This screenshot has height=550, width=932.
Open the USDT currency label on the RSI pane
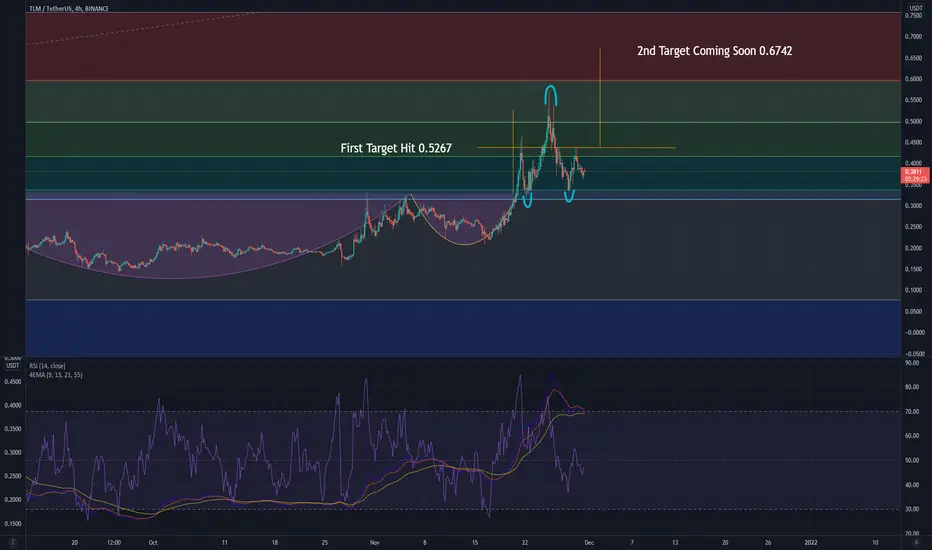click(x=12, y=366)
